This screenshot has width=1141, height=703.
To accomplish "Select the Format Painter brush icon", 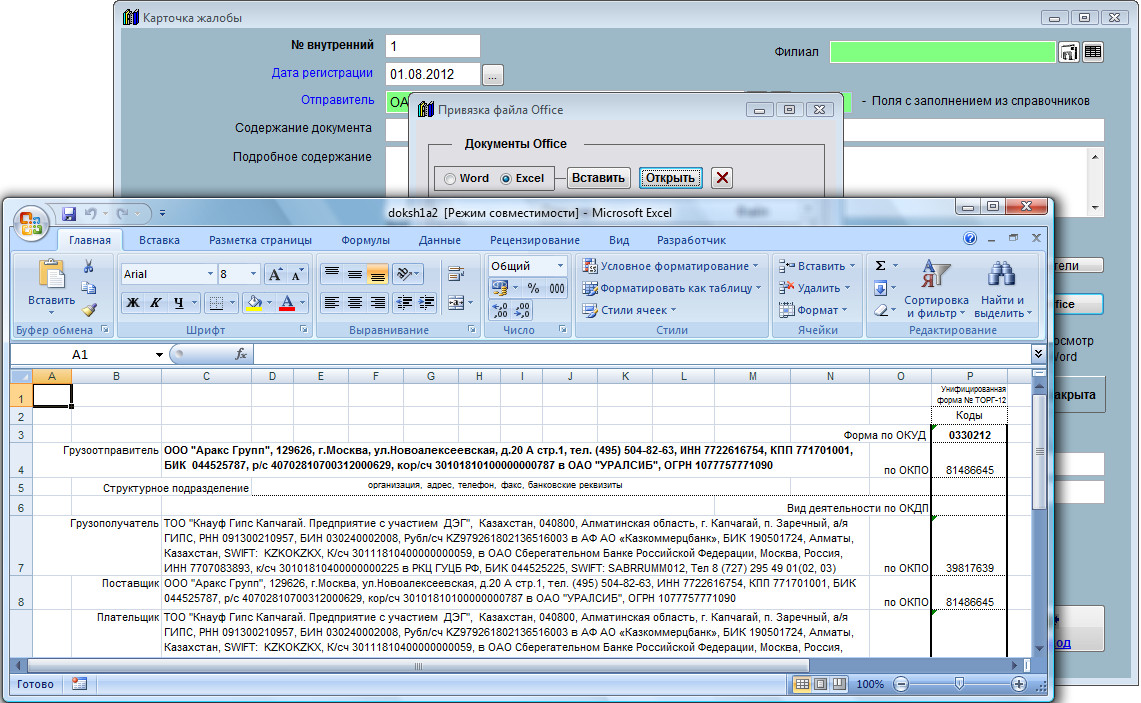I will pyautogui.click(x=88, y=310).
